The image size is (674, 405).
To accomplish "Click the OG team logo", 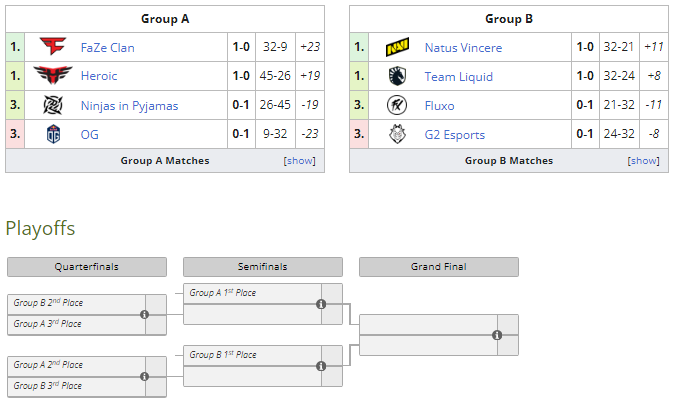I will (53, 134).
